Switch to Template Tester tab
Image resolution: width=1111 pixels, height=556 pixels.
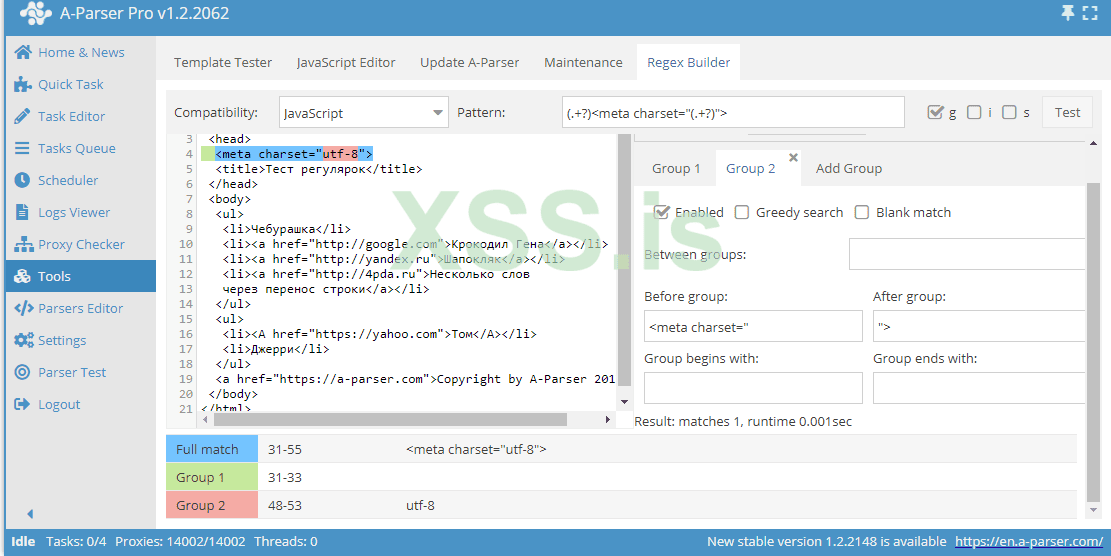pos(223,62)
